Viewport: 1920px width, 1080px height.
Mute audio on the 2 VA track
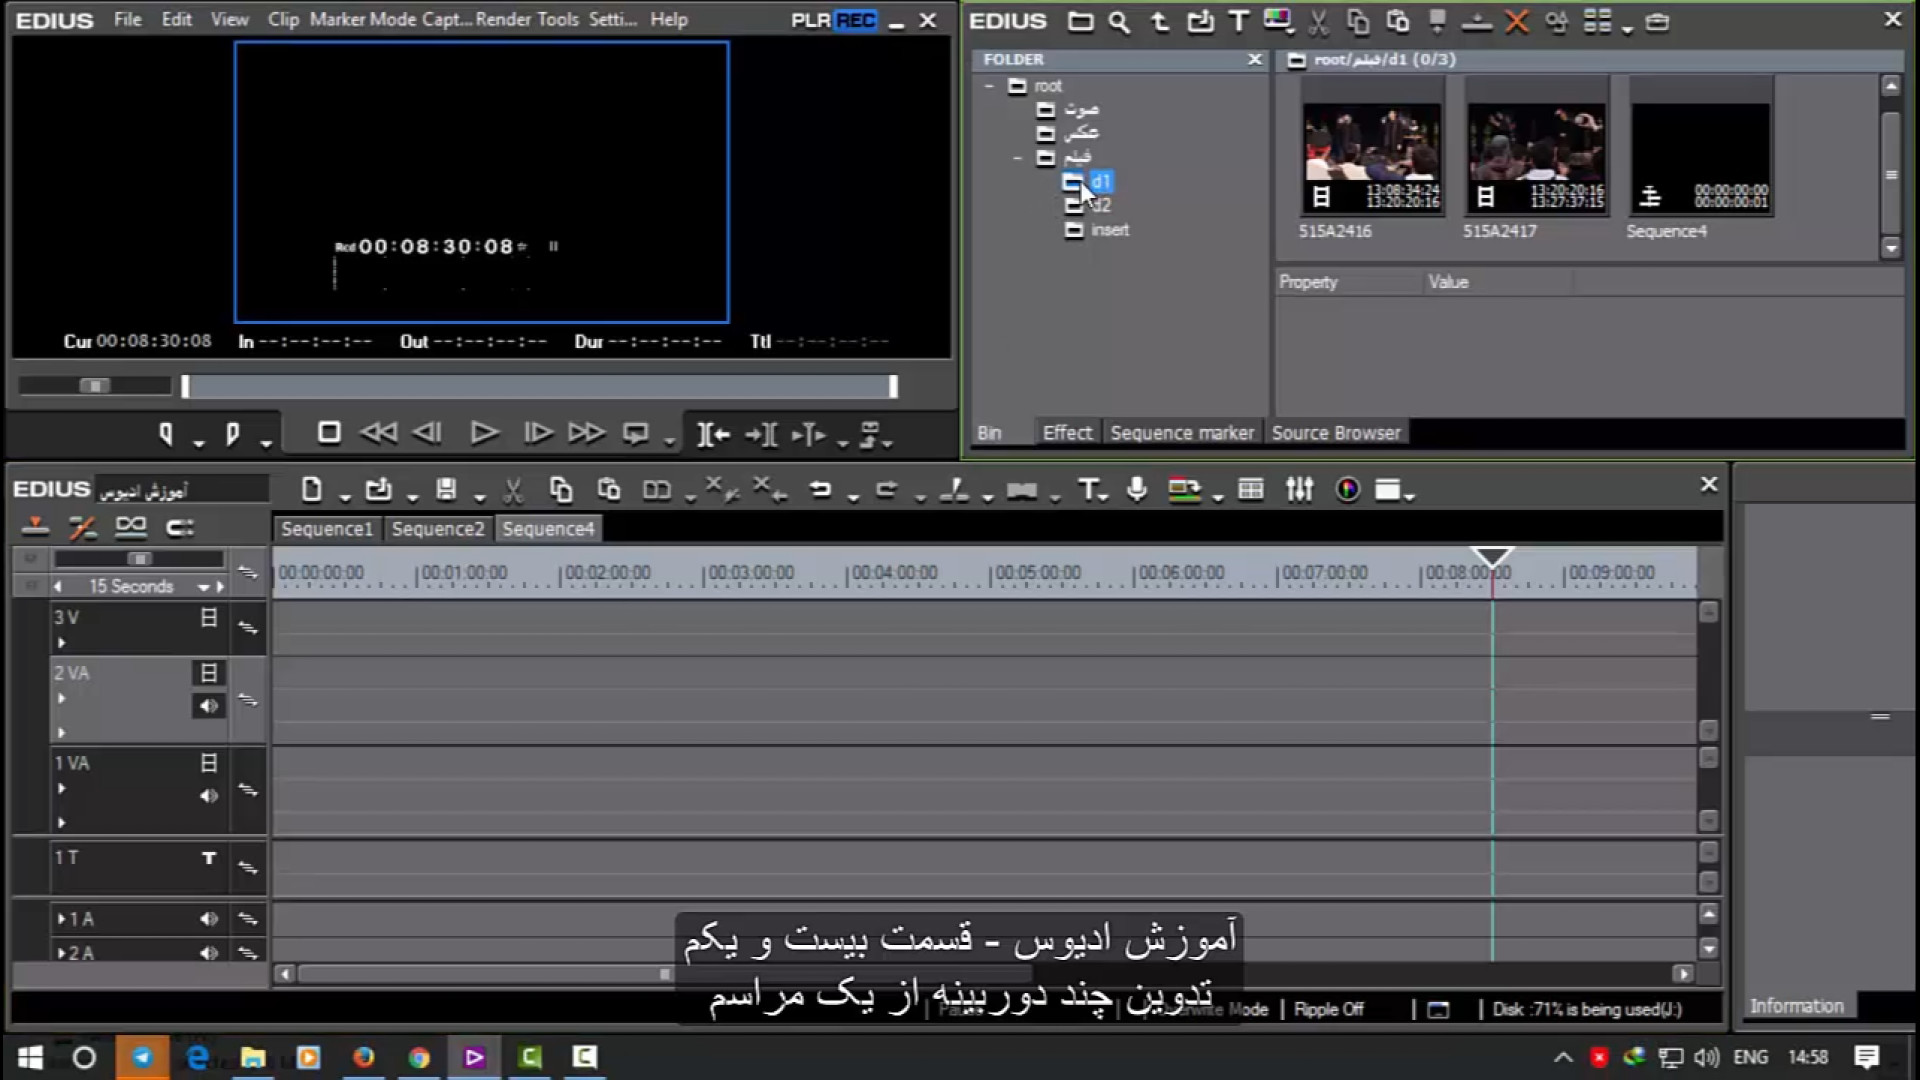point(208,706)
